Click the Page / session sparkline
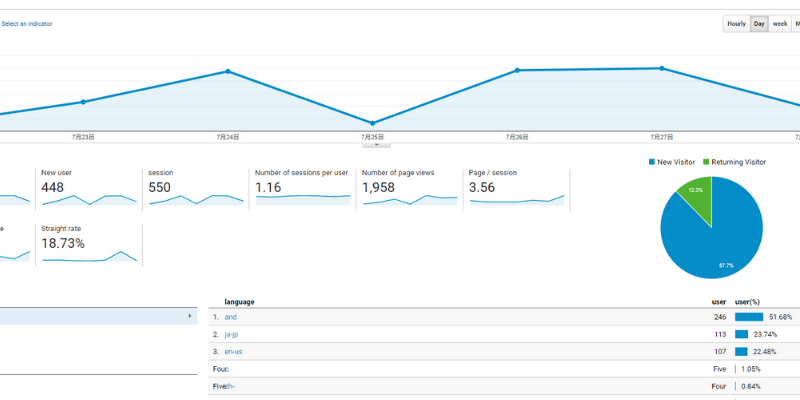Screen dimensions: 800x400 coord(517,200)
